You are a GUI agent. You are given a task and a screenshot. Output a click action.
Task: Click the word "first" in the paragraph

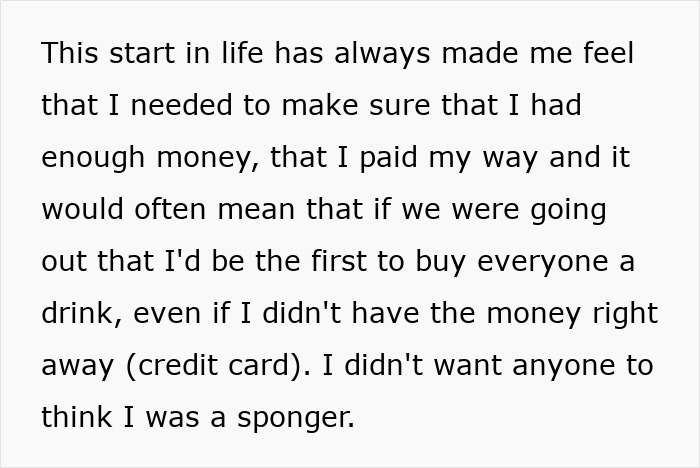click(x=339, y=261)
